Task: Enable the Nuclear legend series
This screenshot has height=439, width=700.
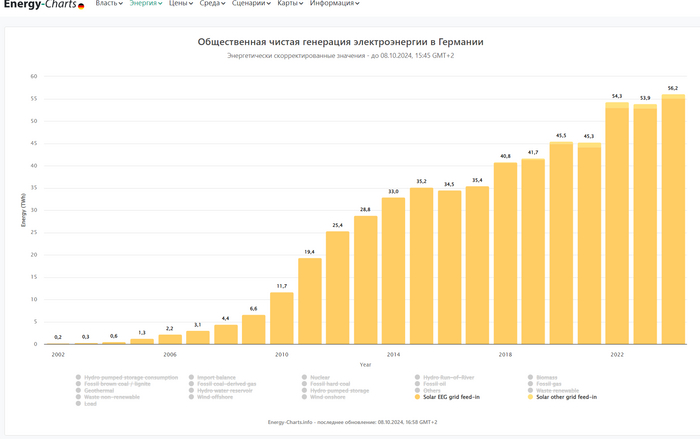Action: pos(316,377)
